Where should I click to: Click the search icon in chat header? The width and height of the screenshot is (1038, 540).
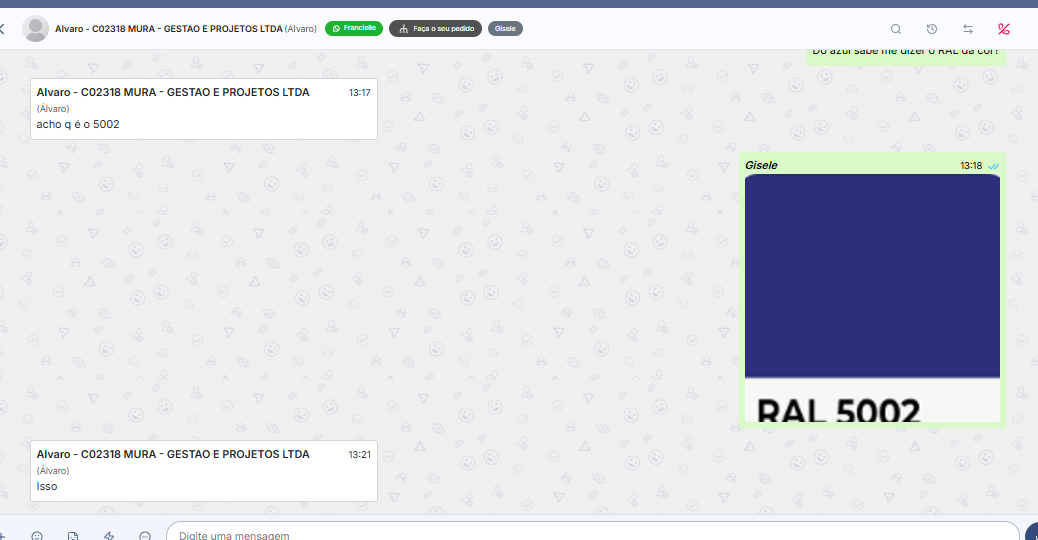coord(896,29)
